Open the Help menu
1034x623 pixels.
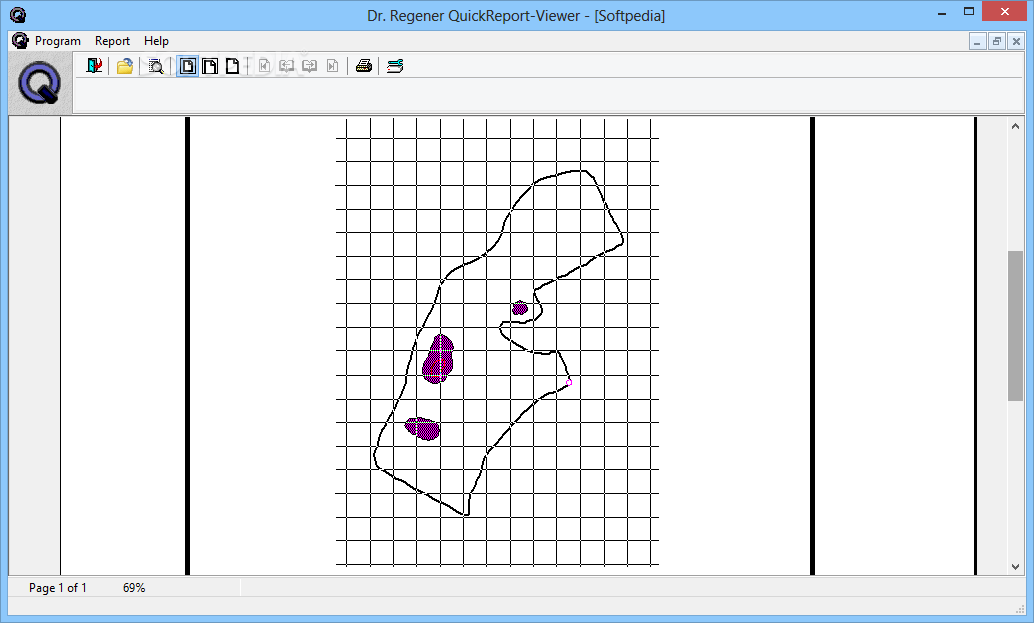click(x=156, y=41)
